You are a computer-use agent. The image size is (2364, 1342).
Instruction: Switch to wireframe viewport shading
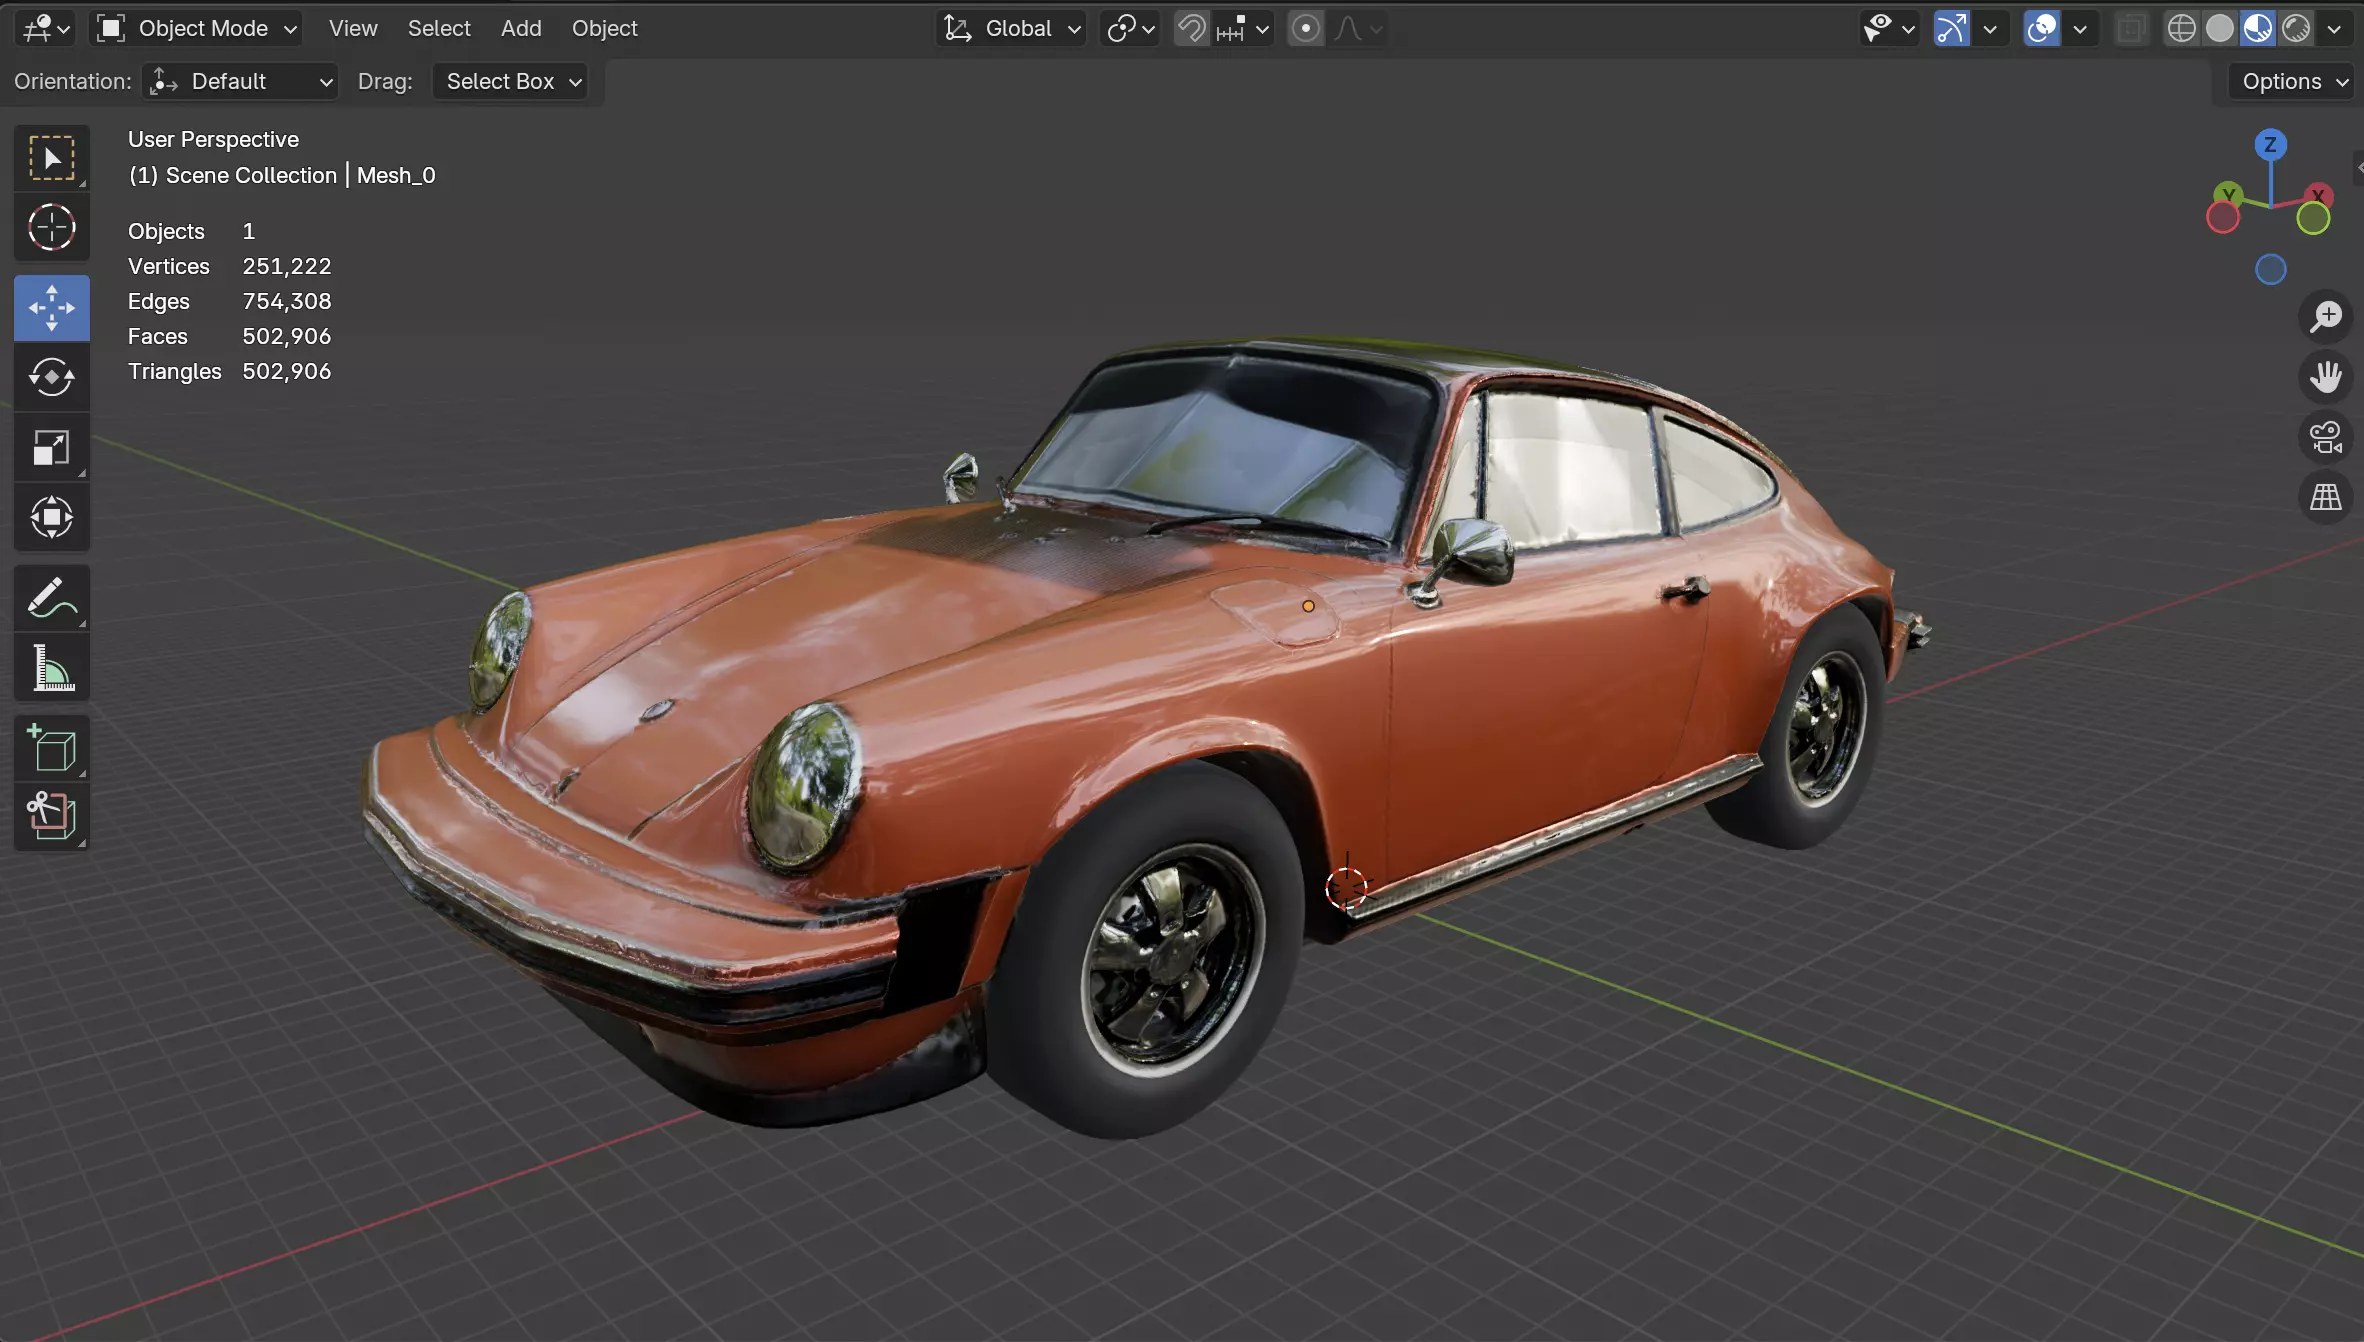click(x=2181, y=29)
